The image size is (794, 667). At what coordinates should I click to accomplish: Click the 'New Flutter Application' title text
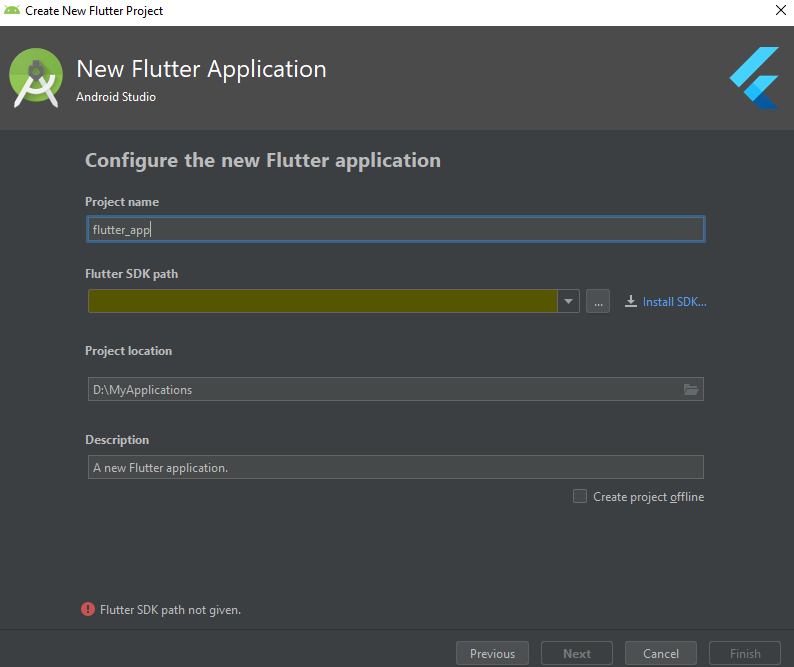[x=202, y=69]
